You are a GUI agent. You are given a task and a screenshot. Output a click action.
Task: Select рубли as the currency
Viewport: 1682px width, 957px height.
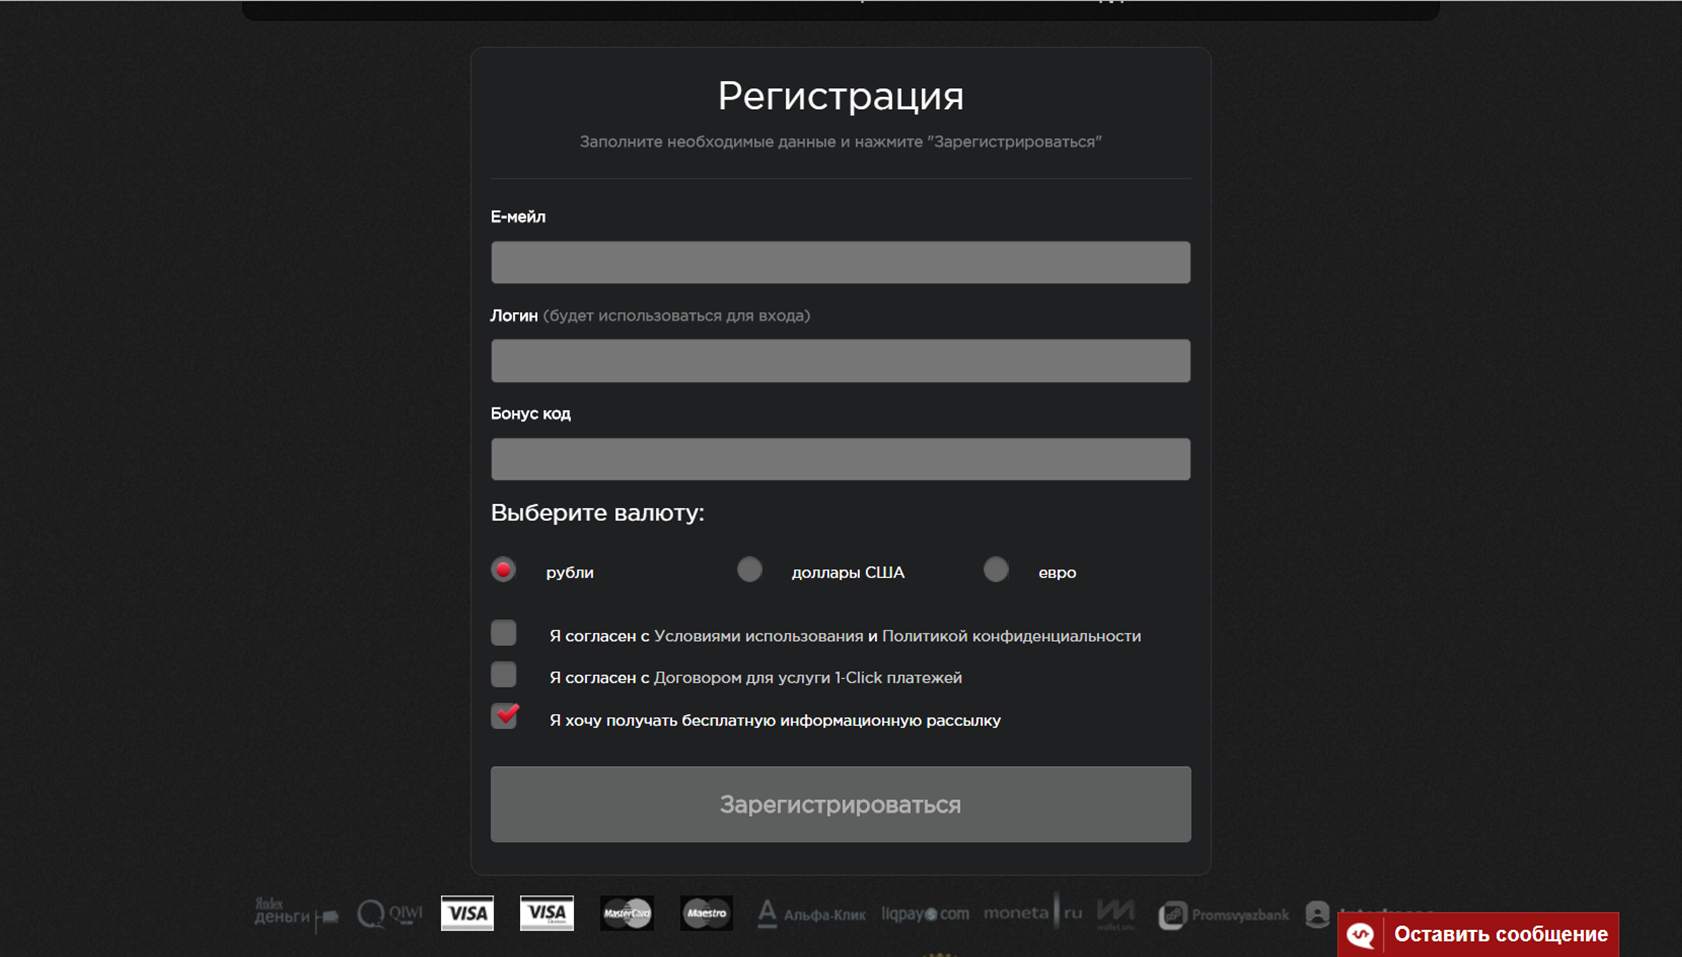point(504,570)
